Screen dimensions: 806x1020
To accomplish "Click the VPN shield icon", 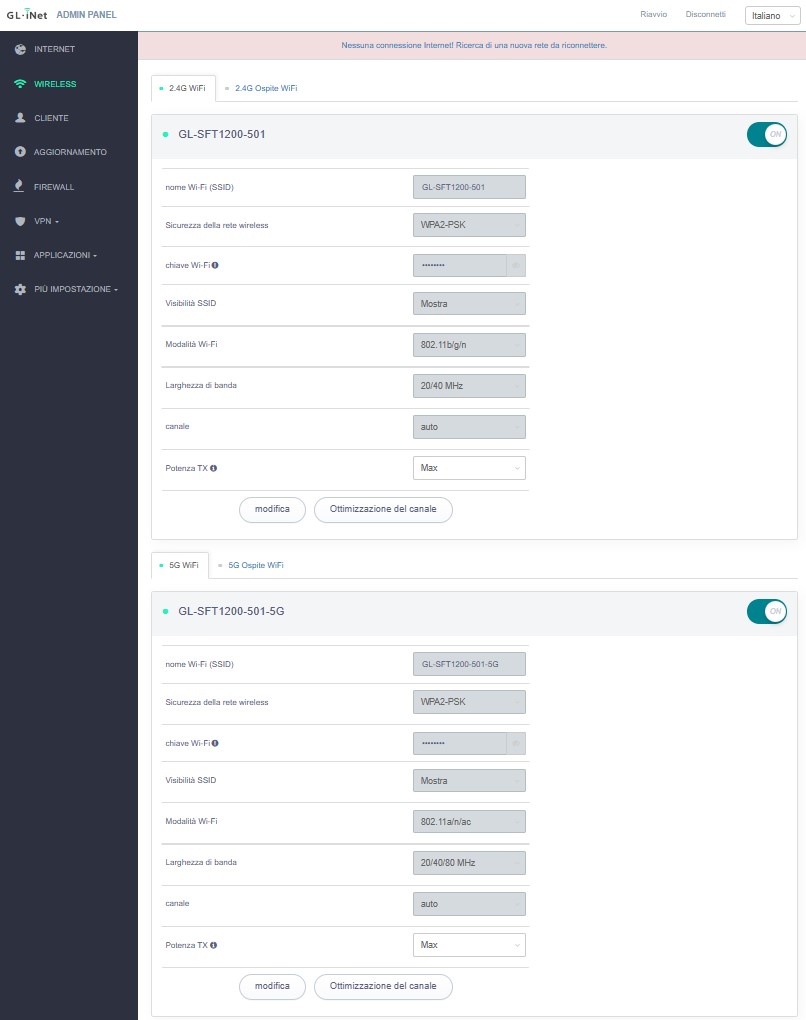I will click(20, 221).
